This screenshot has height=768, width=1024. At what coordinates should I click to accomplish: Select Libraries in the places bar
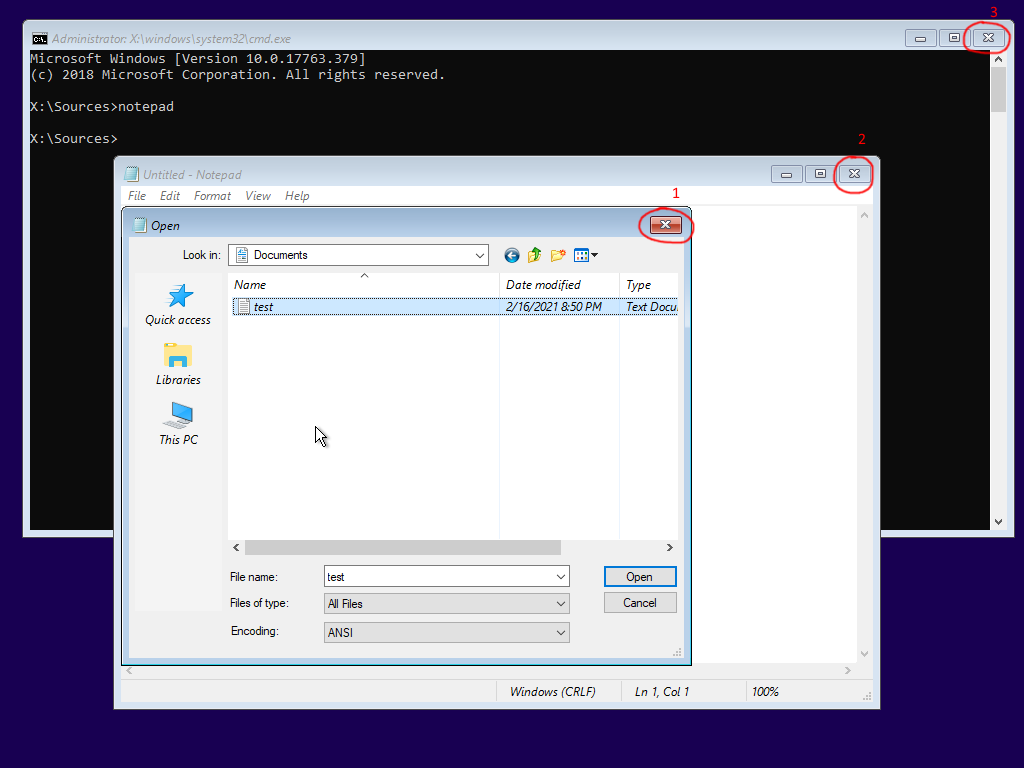[178, 364]
